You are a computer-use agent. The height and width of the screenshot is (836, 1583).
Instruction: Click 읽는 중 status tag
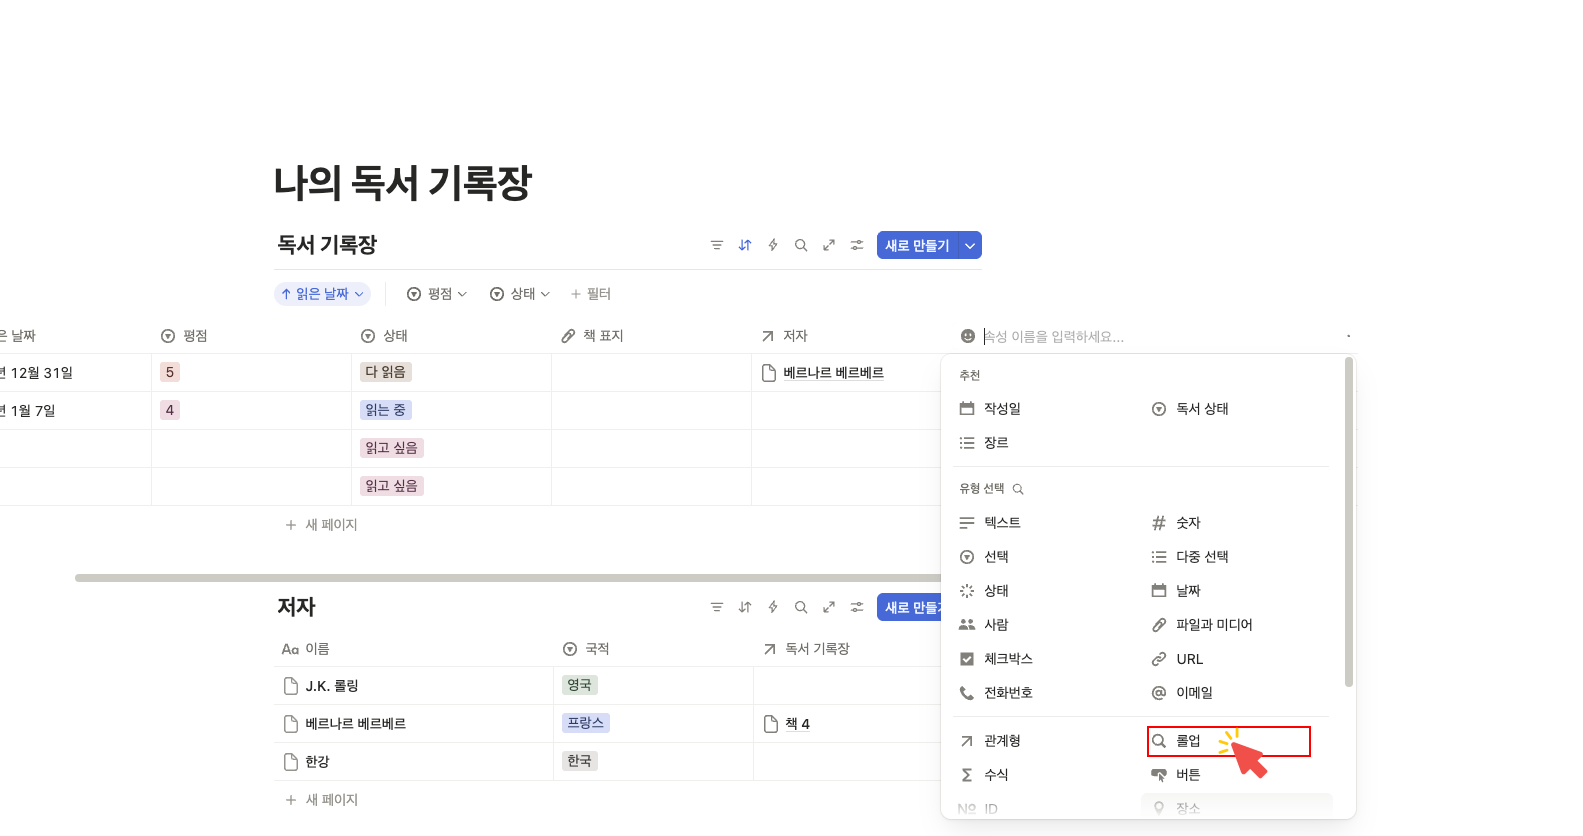[x=386, y=410]
